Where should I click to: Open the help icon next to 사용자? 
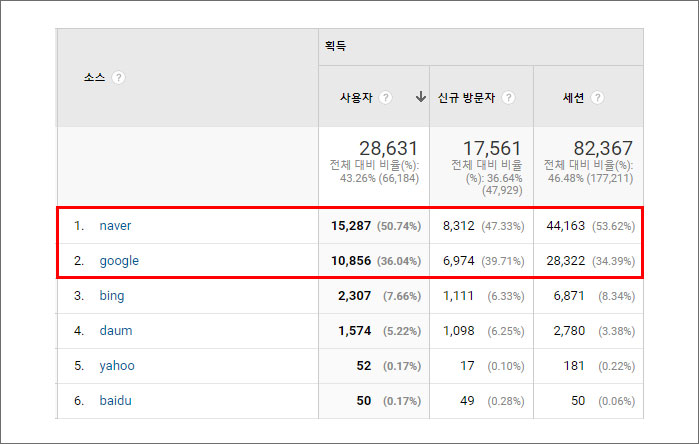click(386, 98)
